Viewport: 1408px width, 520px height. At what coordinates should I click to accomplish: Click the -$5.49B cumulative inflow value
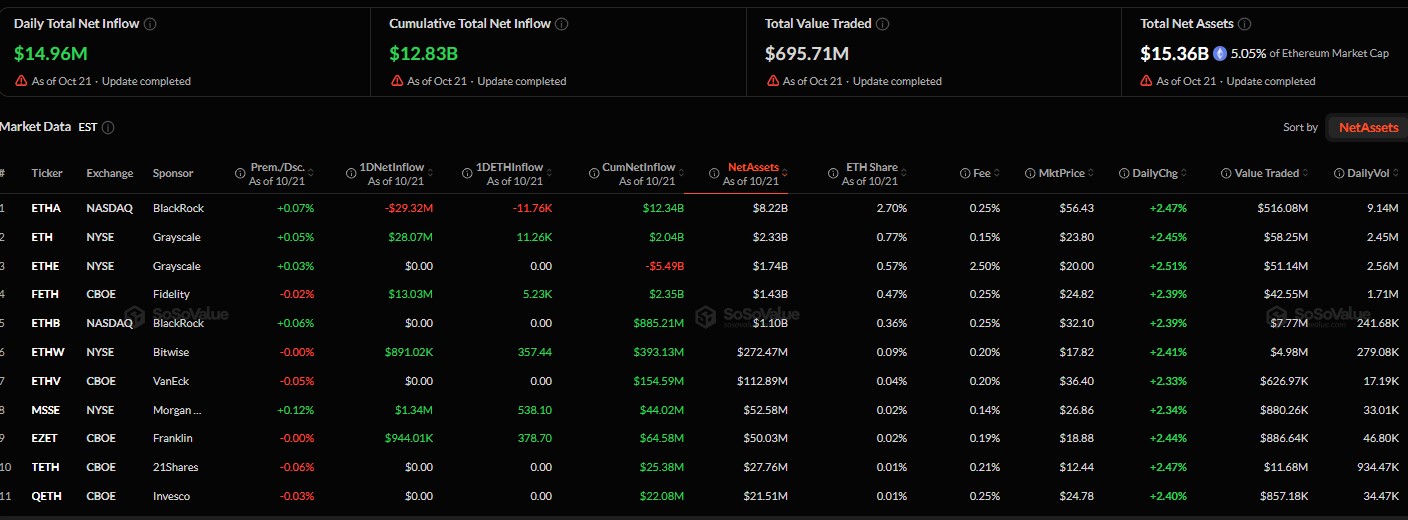[x=663, y=266]
